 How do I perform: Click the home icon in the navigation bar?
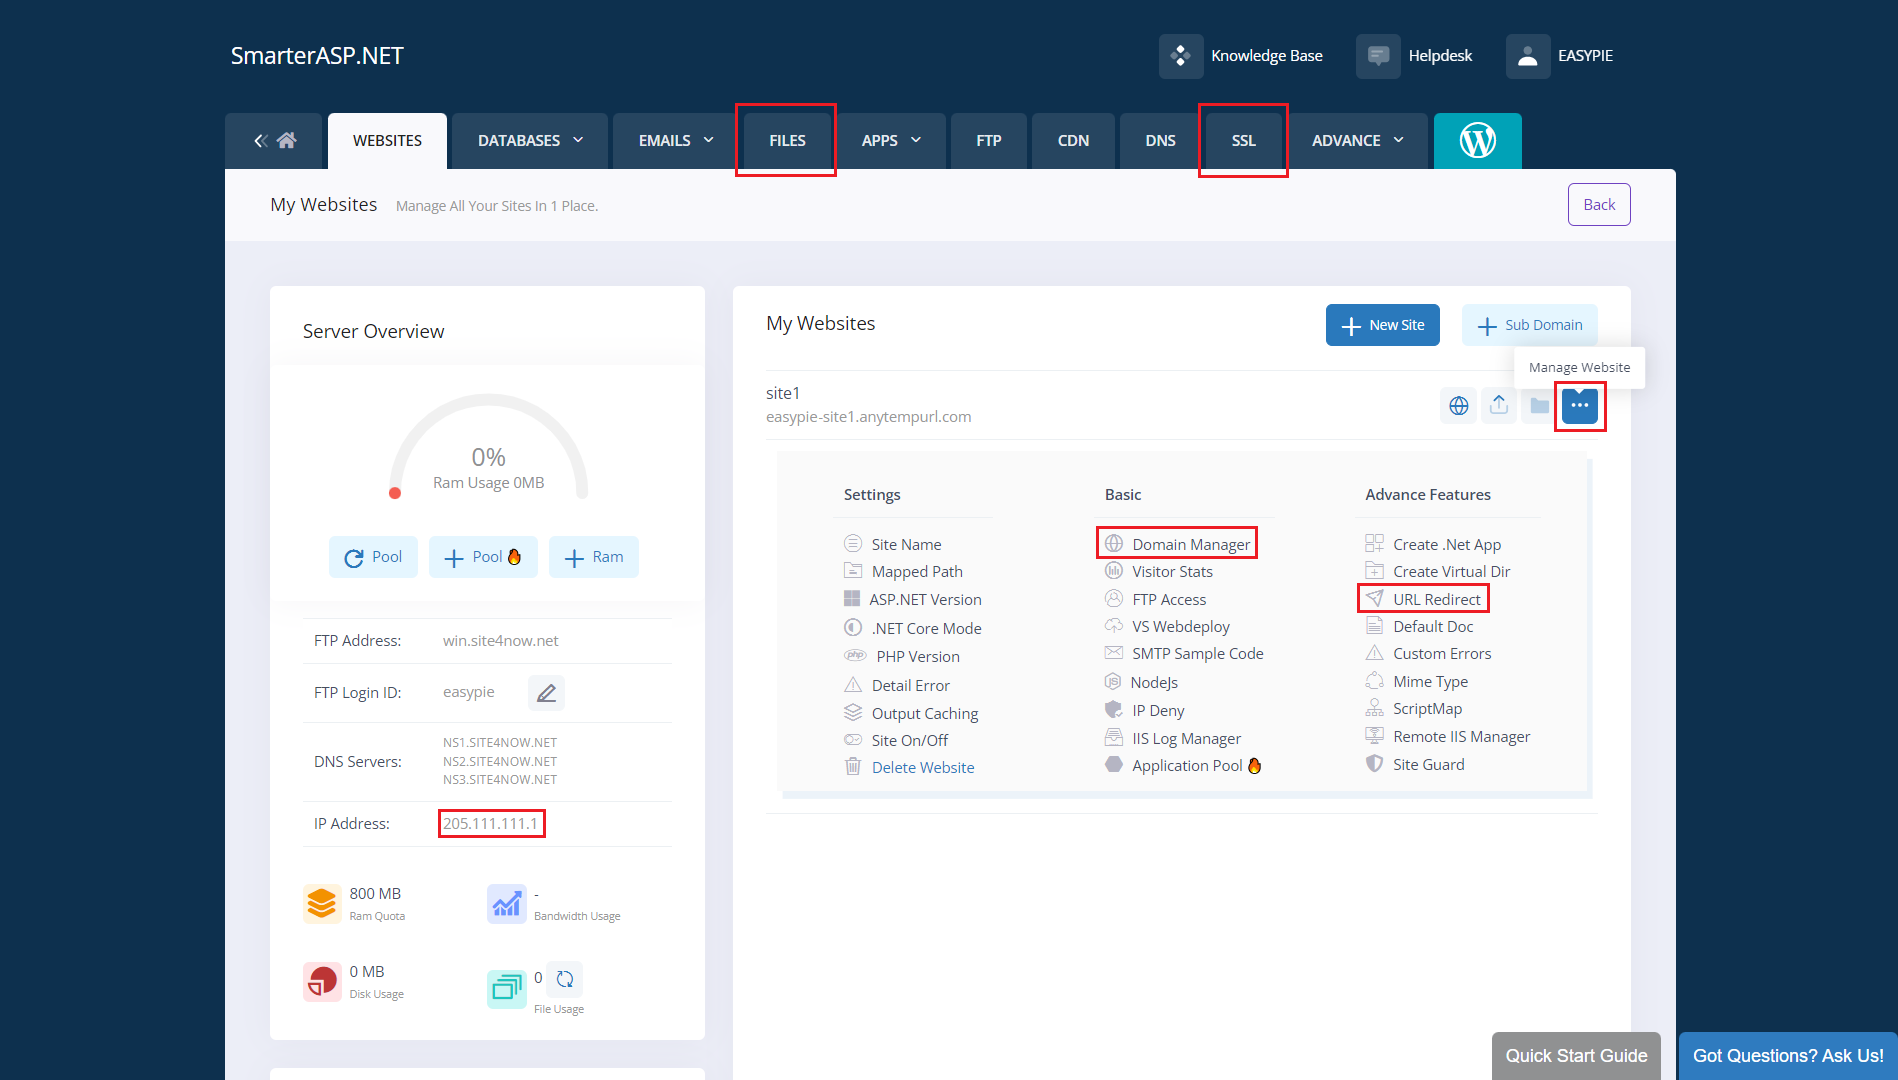tap(285, 140)
